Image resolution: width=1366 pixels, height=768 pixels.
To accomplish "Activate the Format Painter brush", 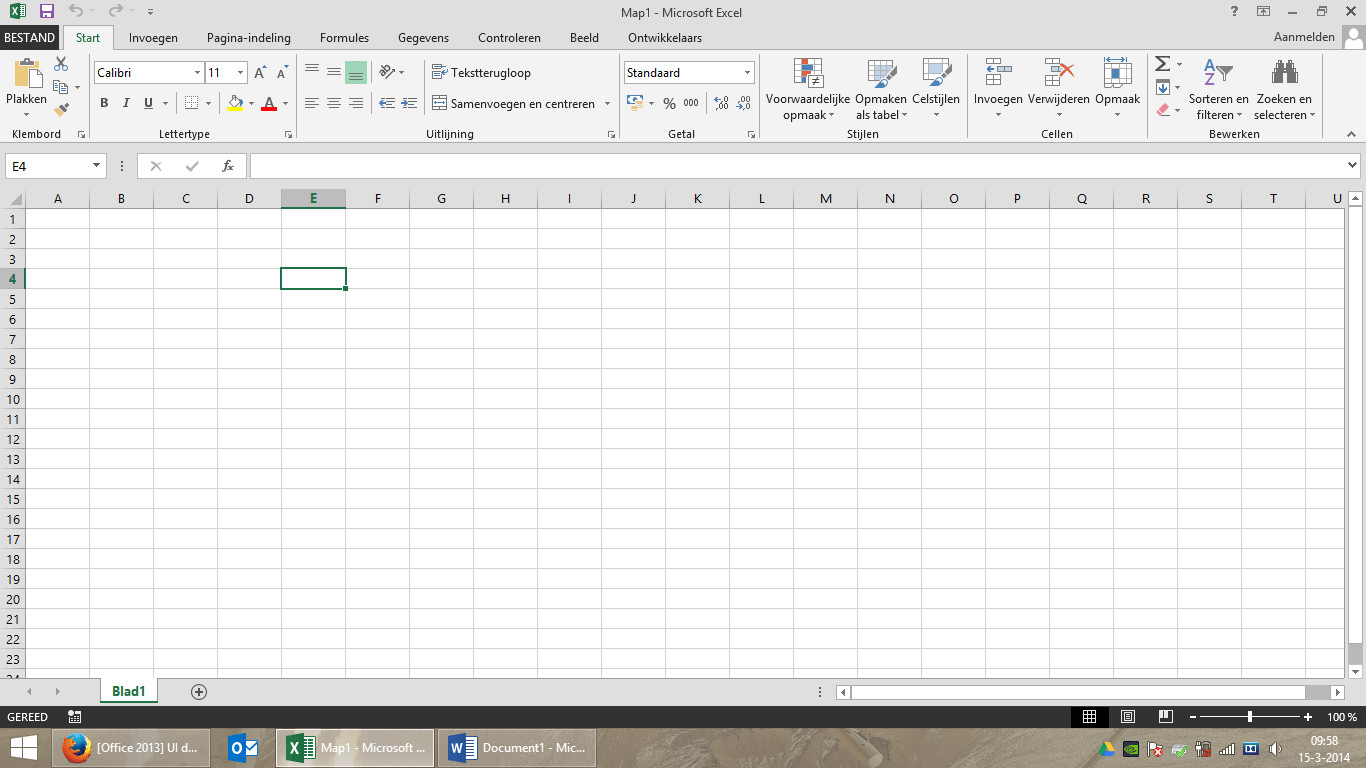I will coord(61,109).
